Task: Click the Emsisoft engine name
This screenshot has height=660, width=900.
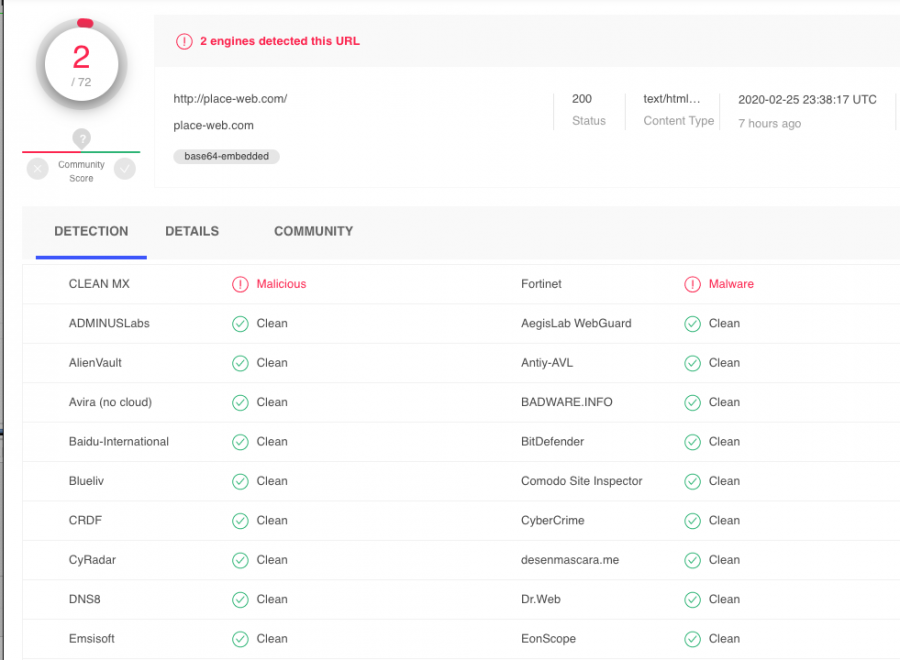Action: tap(92, 639)
